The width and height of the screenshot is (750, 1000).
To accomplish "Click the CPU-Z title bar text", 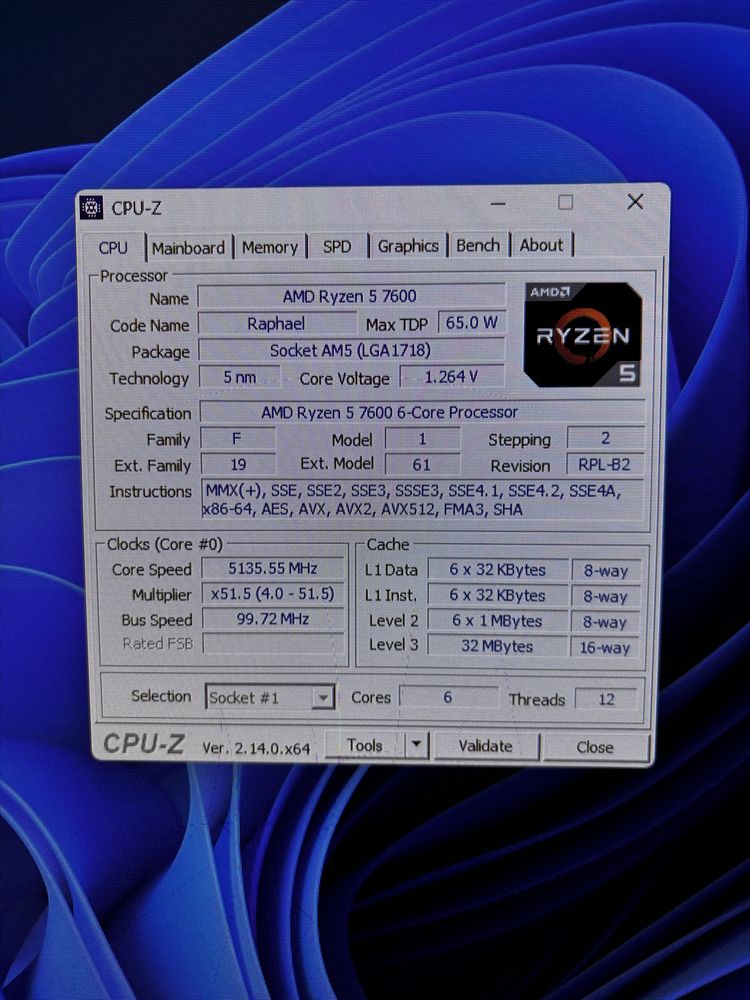I will pyautogui.click(x=136, y=208).
